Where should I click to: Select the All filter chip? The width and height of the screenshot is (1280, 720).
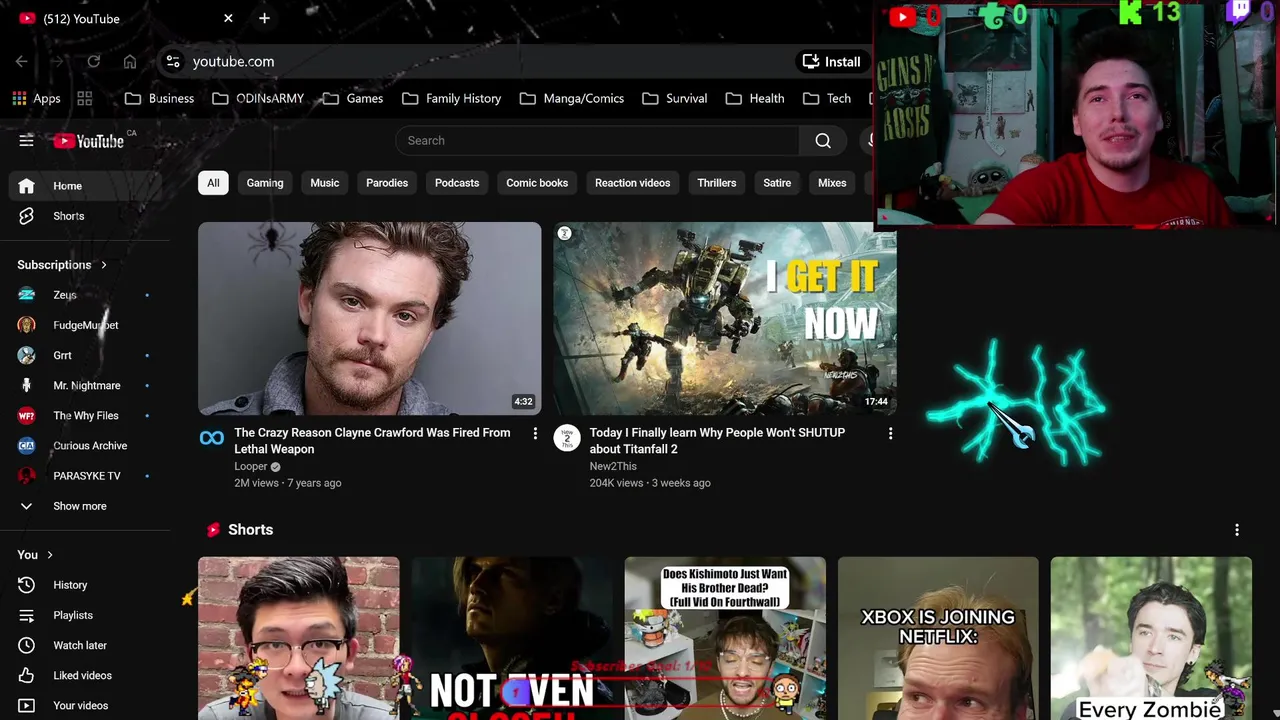(213, 183)
